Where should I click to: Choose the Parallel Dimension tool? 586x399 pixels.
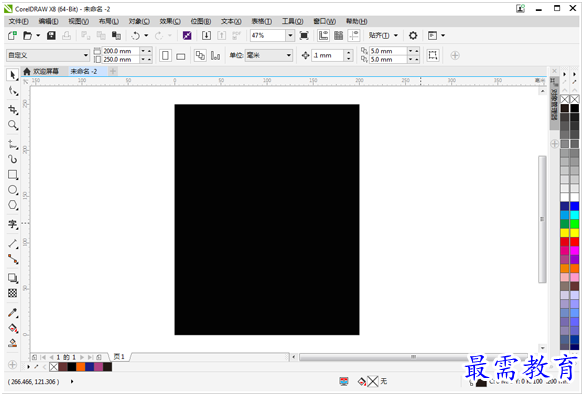point(13,244)
